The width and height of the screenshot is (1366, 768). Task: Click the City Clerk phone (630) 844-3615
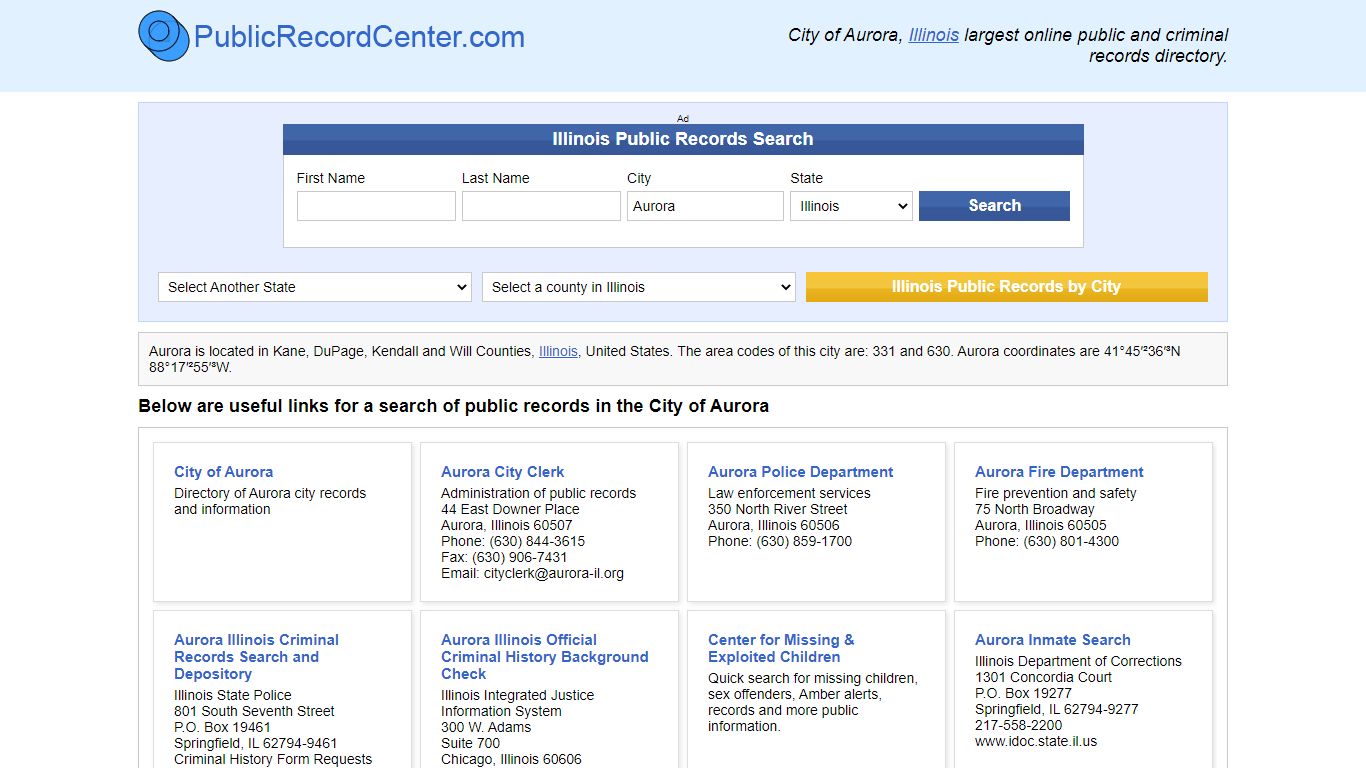point(537,541)
